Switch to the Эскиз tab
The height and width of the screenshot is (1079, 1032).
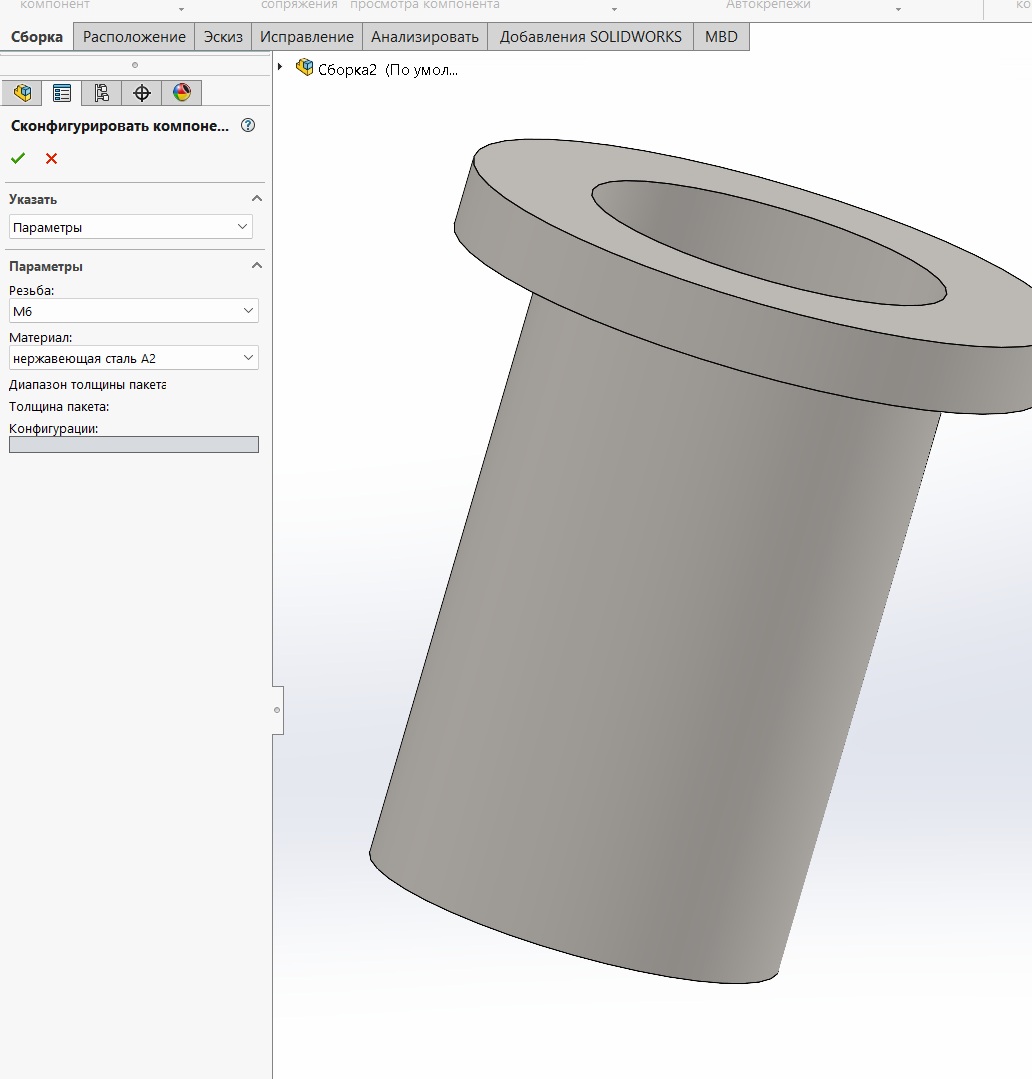[223, 36]
